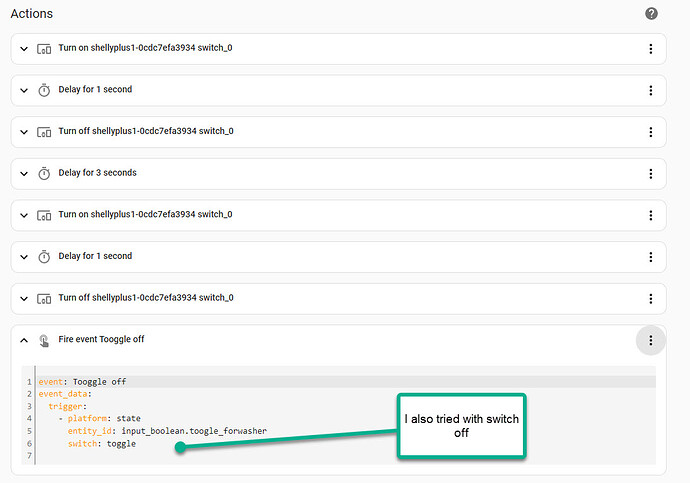This screenshot has width=690, height=483.
Task: Open menu for 'Fire event Tooggle off'
Action: click(650, 340)
